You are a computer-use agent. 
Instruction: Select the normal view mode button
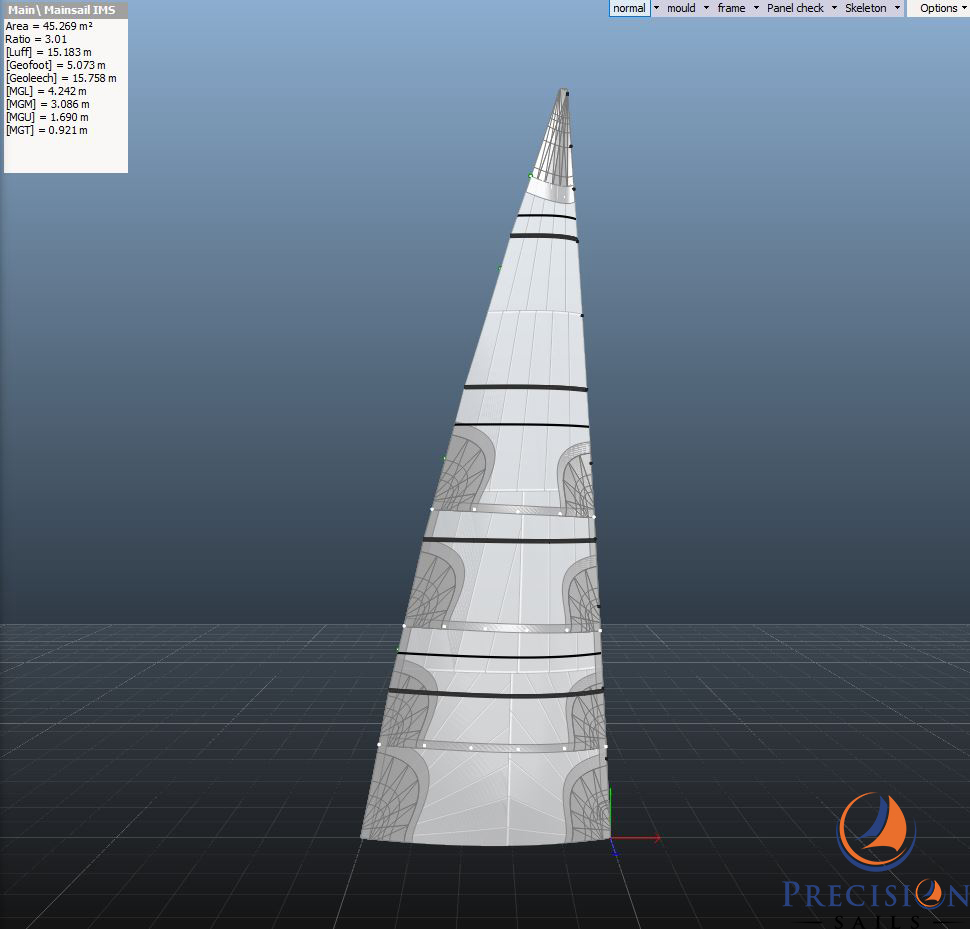coord(629,8)
